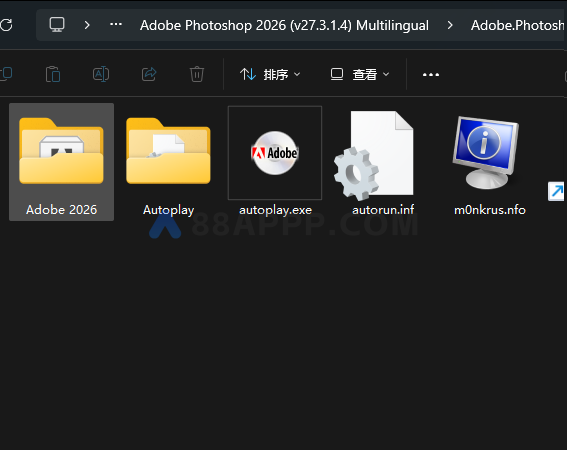Select the m0nkrus.nfo info monitor icon
This screenshot has height=450, width=567.
pos(486,152)
